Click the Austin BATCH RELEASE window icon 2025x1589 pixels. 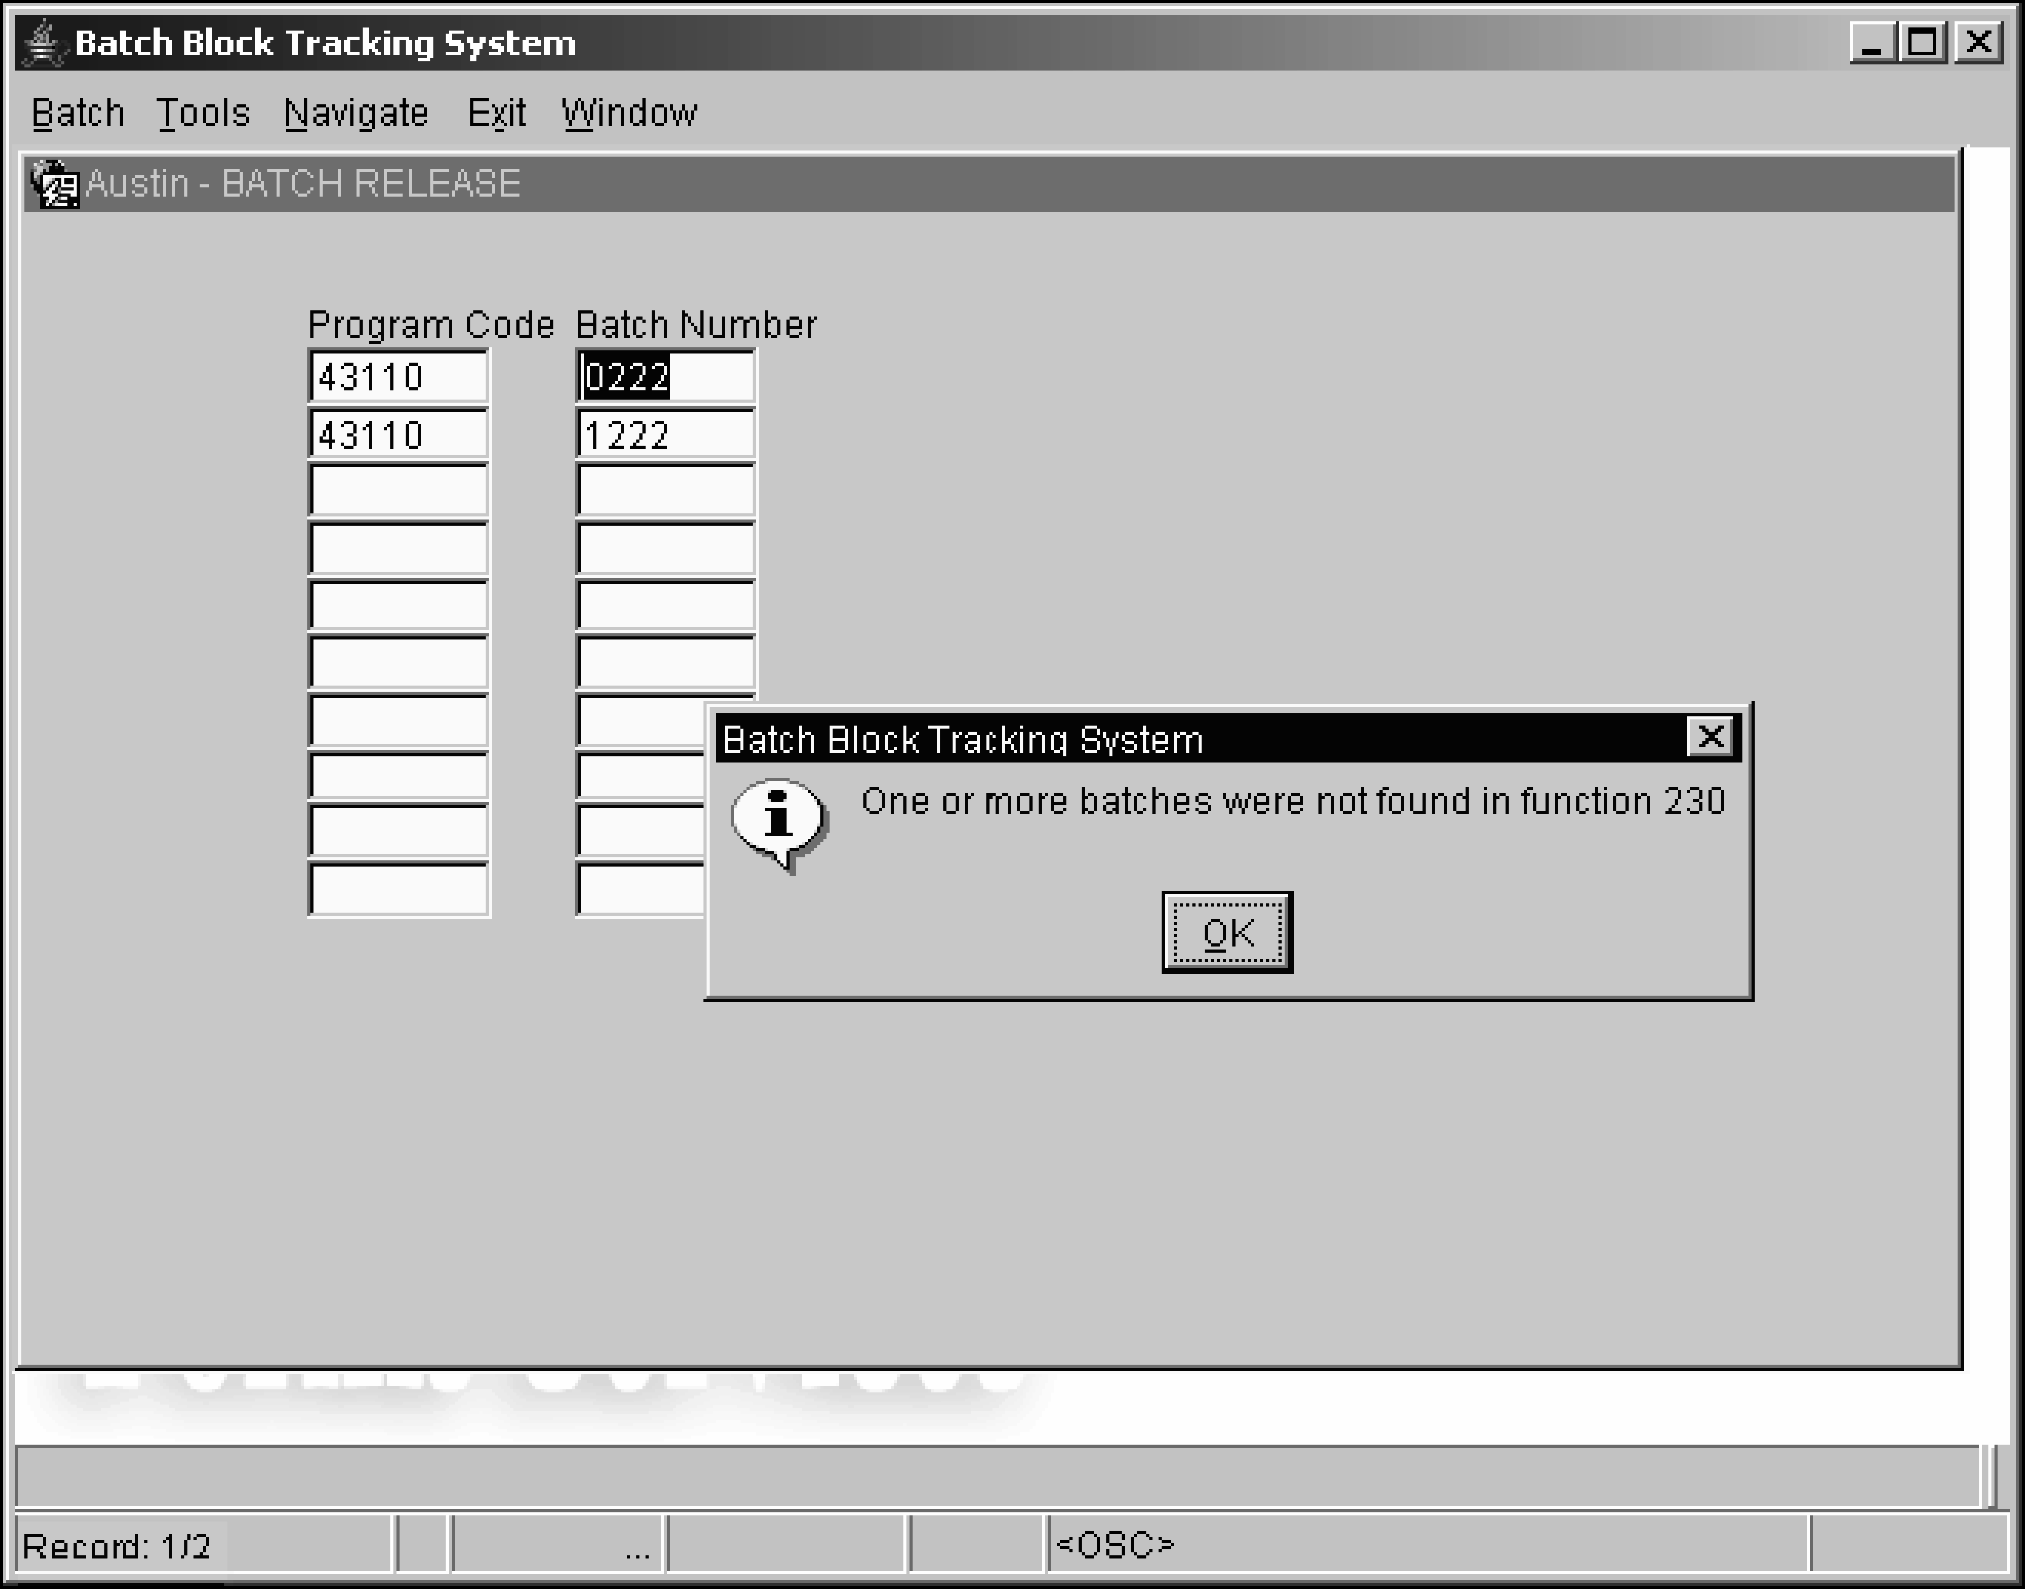click(54, 184)
